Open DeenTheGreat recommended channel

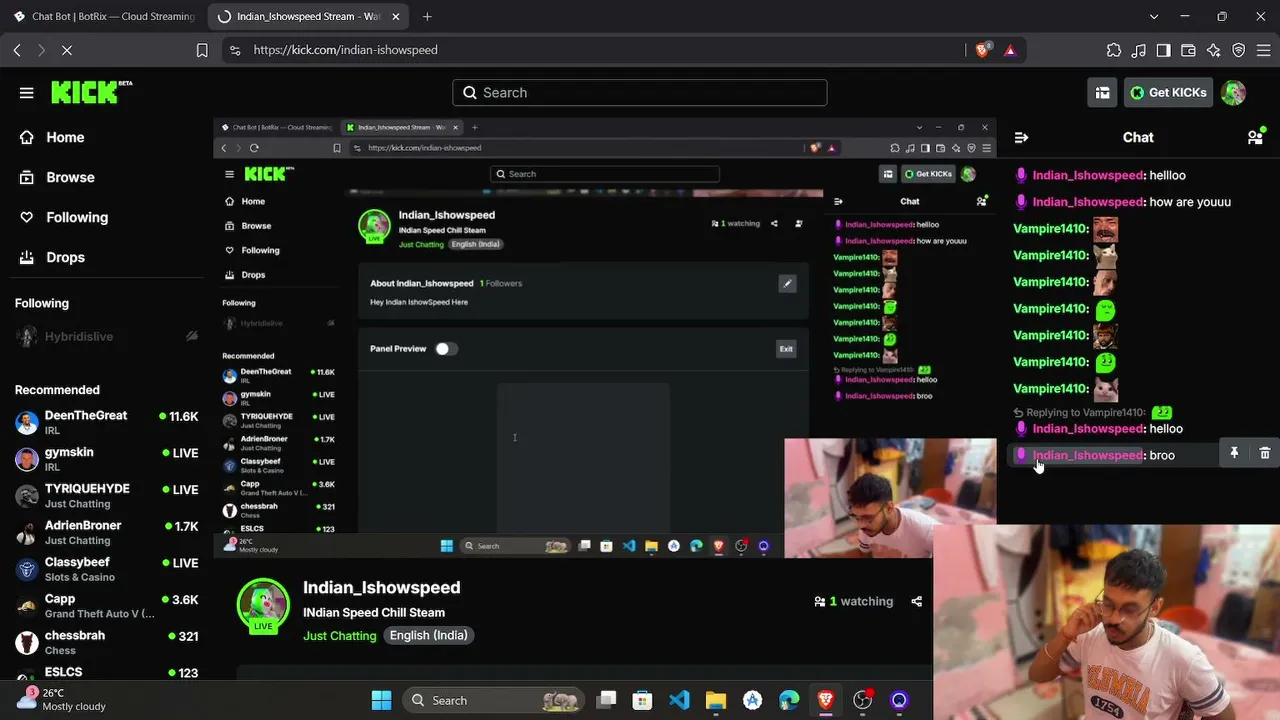[107, 422]
